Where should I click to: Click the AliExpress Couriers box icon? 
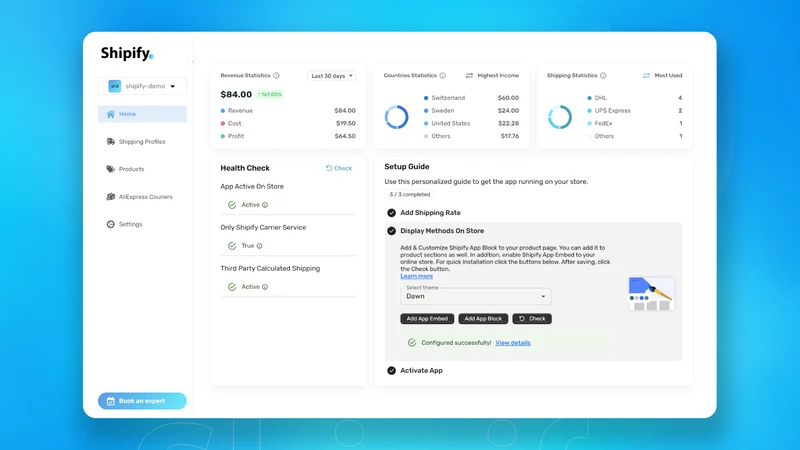(110, 196)
